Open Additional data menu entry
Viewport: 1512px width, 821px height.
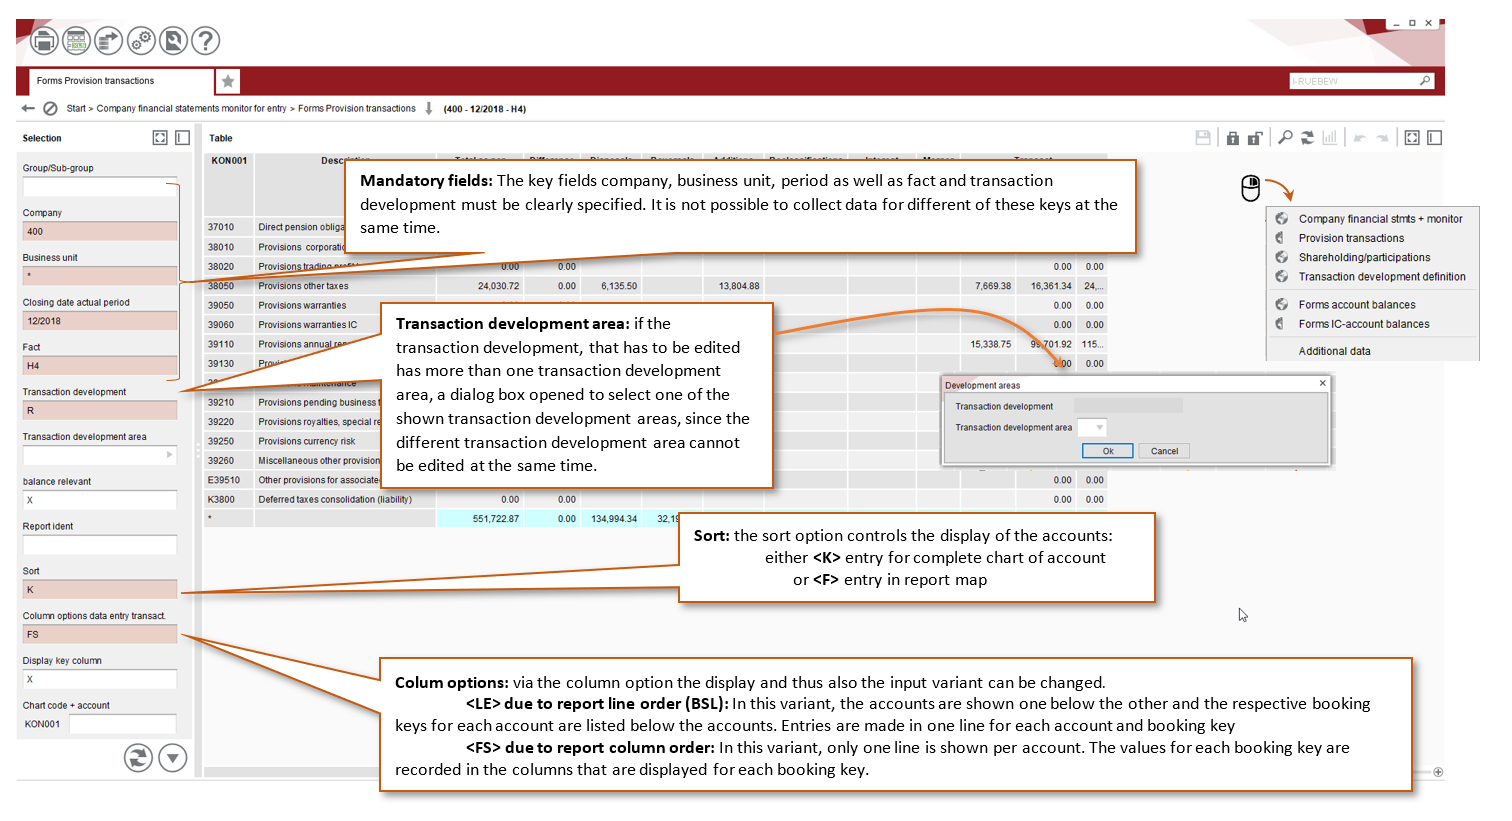click(1334, 351)
